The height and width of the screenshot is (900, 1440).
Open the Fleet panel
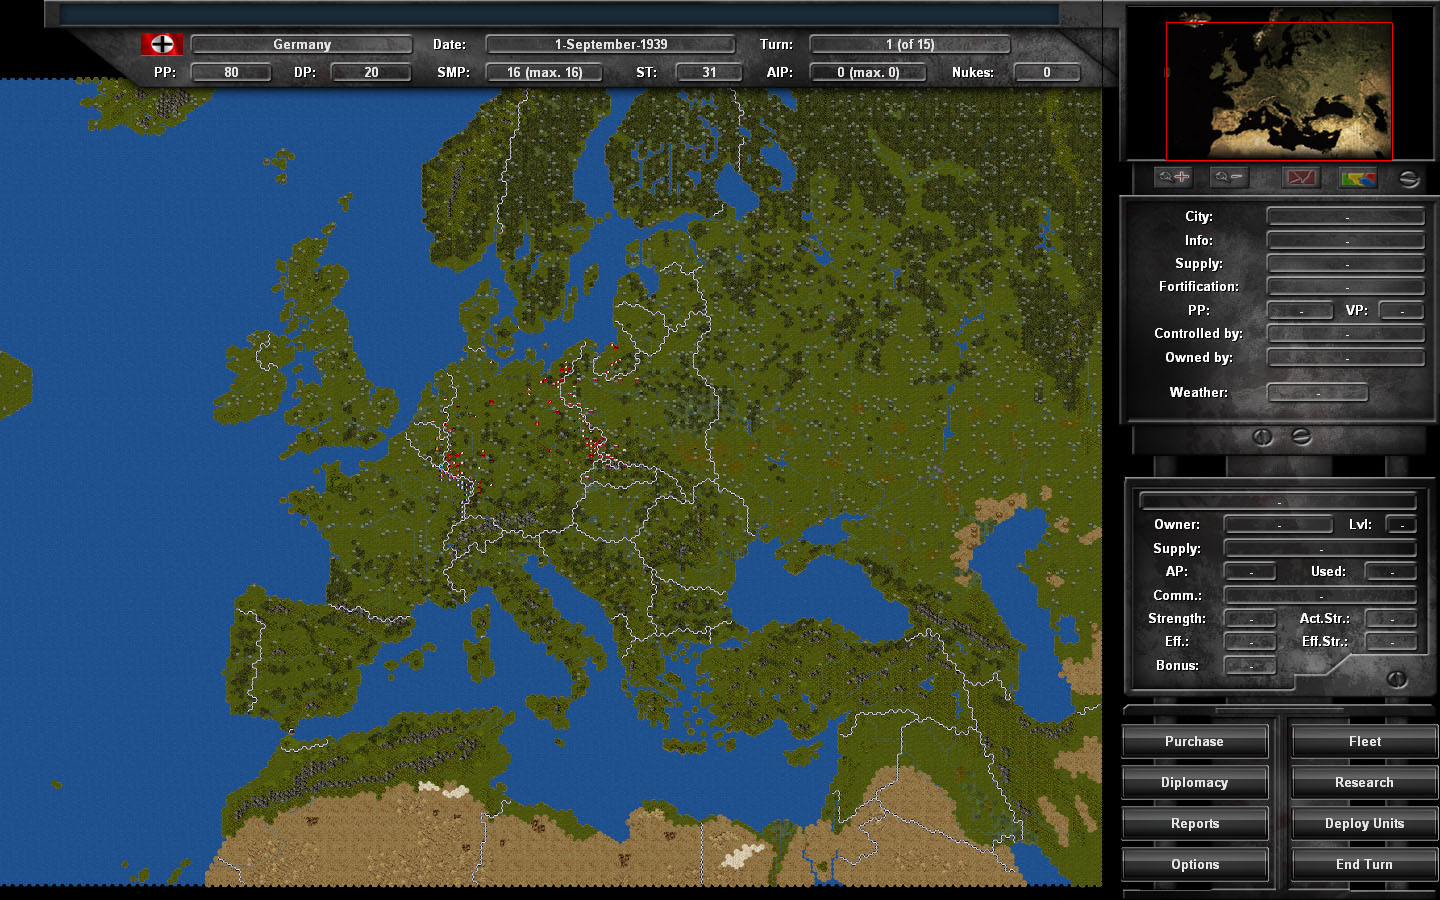tap(1364, 742)
